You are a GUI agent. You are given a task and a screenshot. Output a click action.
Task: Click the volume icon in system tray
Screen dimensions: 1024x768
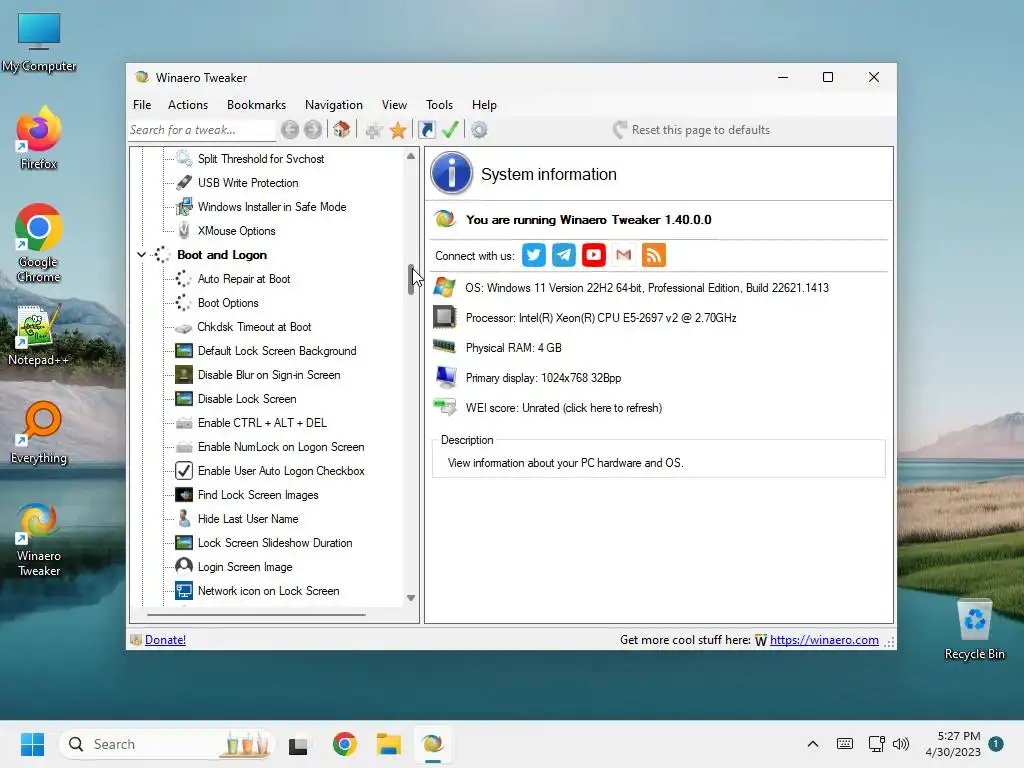[901, 744]
